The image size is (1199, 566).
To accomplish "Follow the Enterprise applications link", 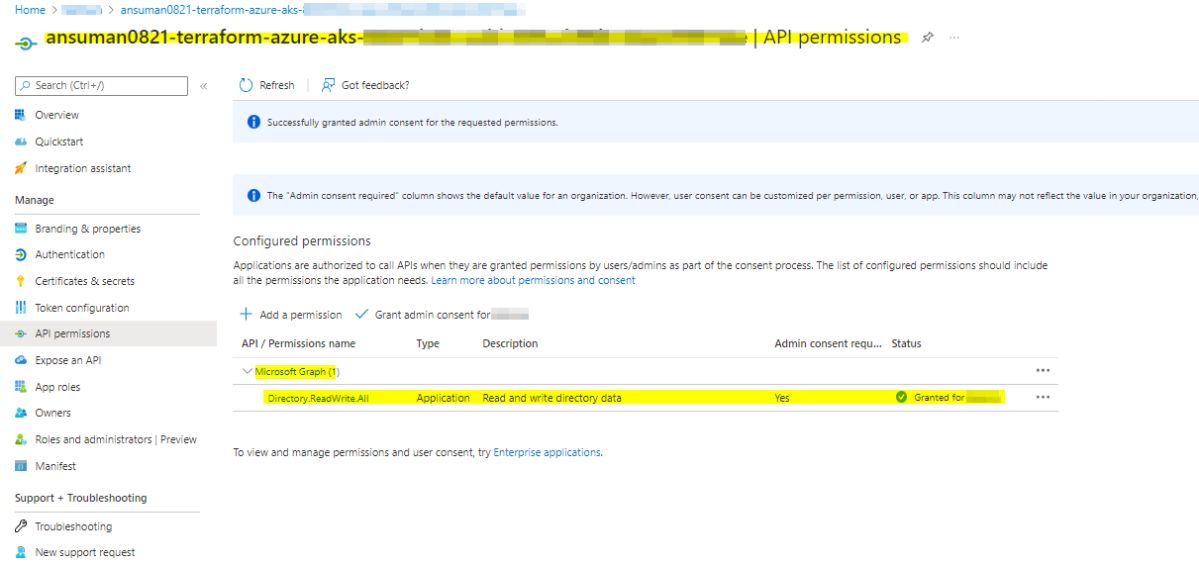I will click(x=548, y=452).
